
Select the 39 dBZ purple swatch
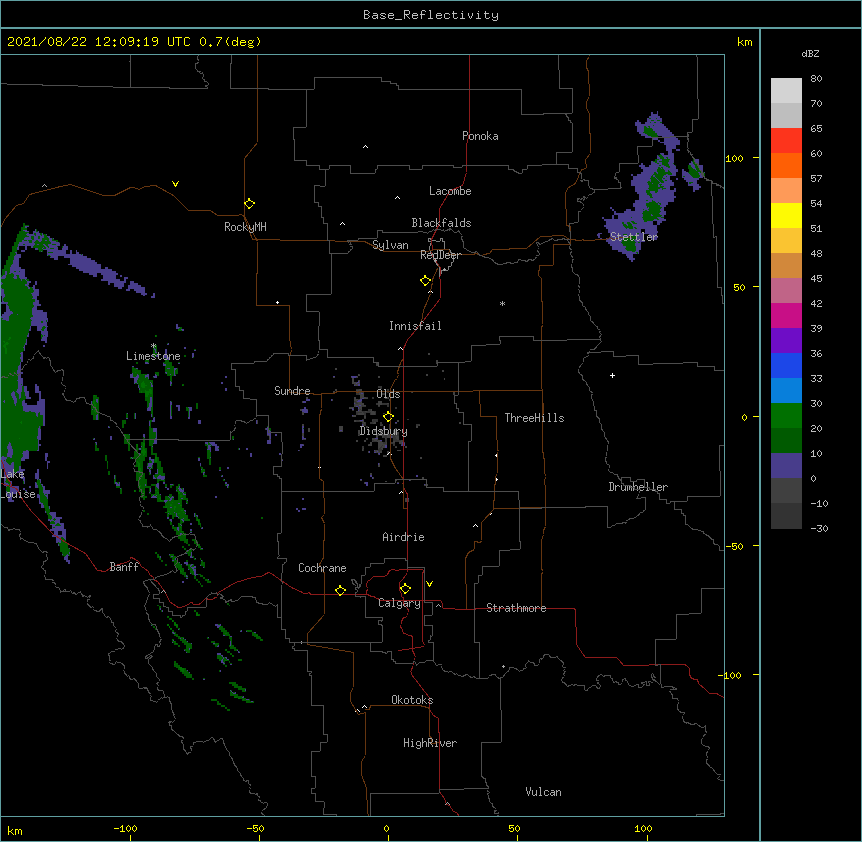click(x=786, y=340)
